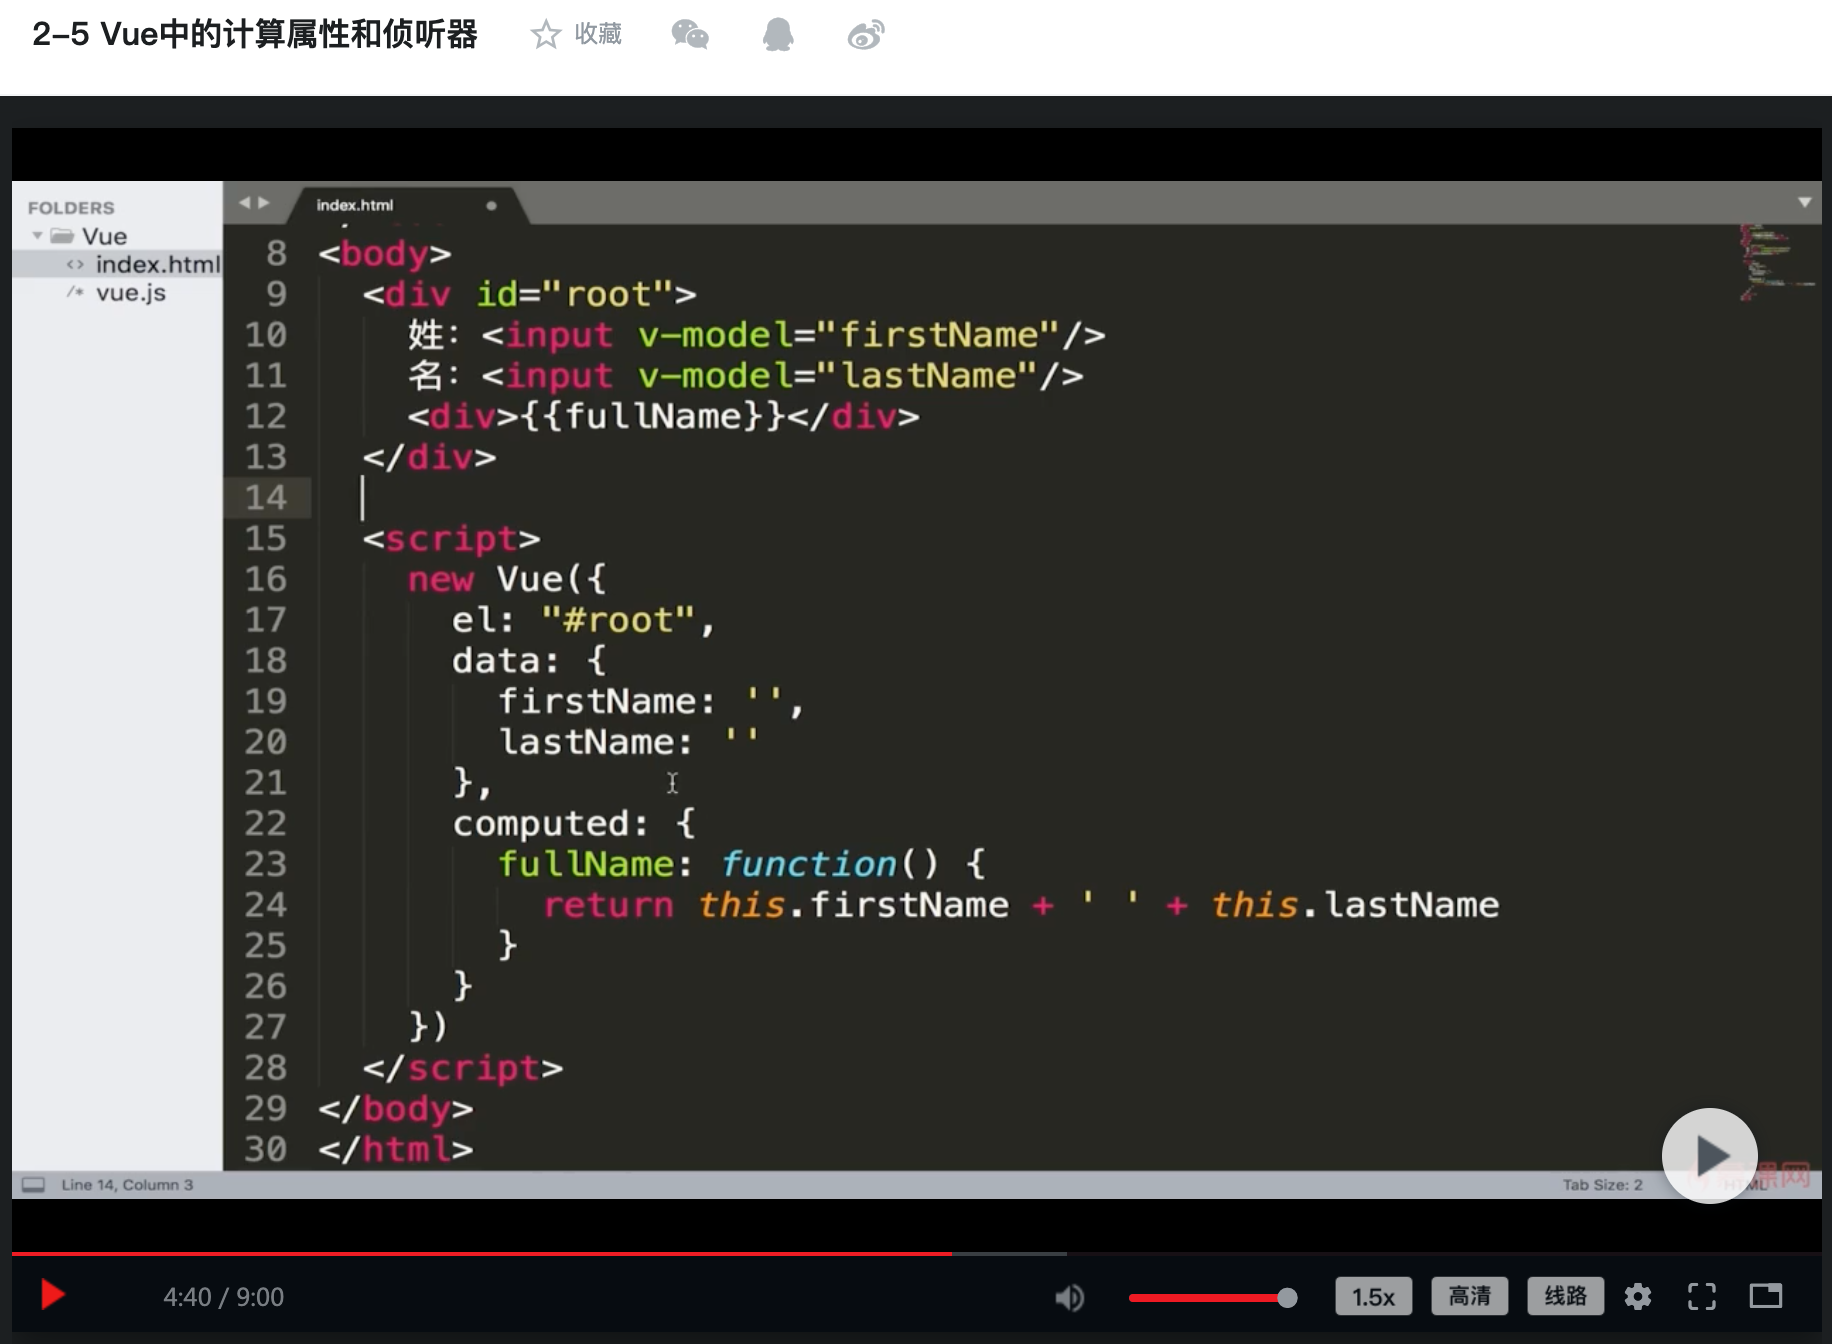
Task: Click new Vue({ on line 16
Action: (x=506, y=579)
